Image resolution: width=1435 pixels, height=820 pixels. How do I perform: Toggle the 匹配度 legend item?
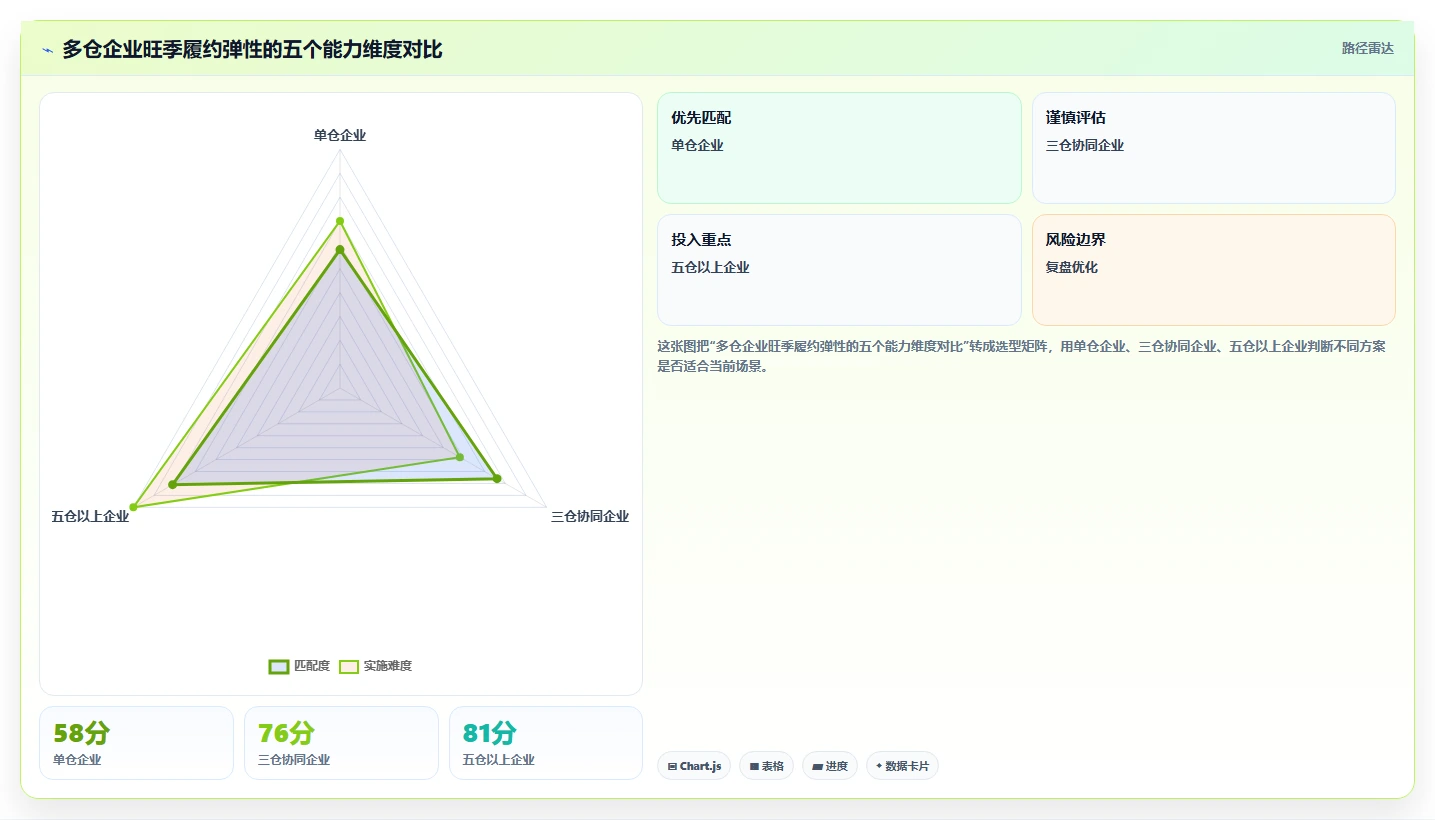pyautogui.click(x=299, y=666)
